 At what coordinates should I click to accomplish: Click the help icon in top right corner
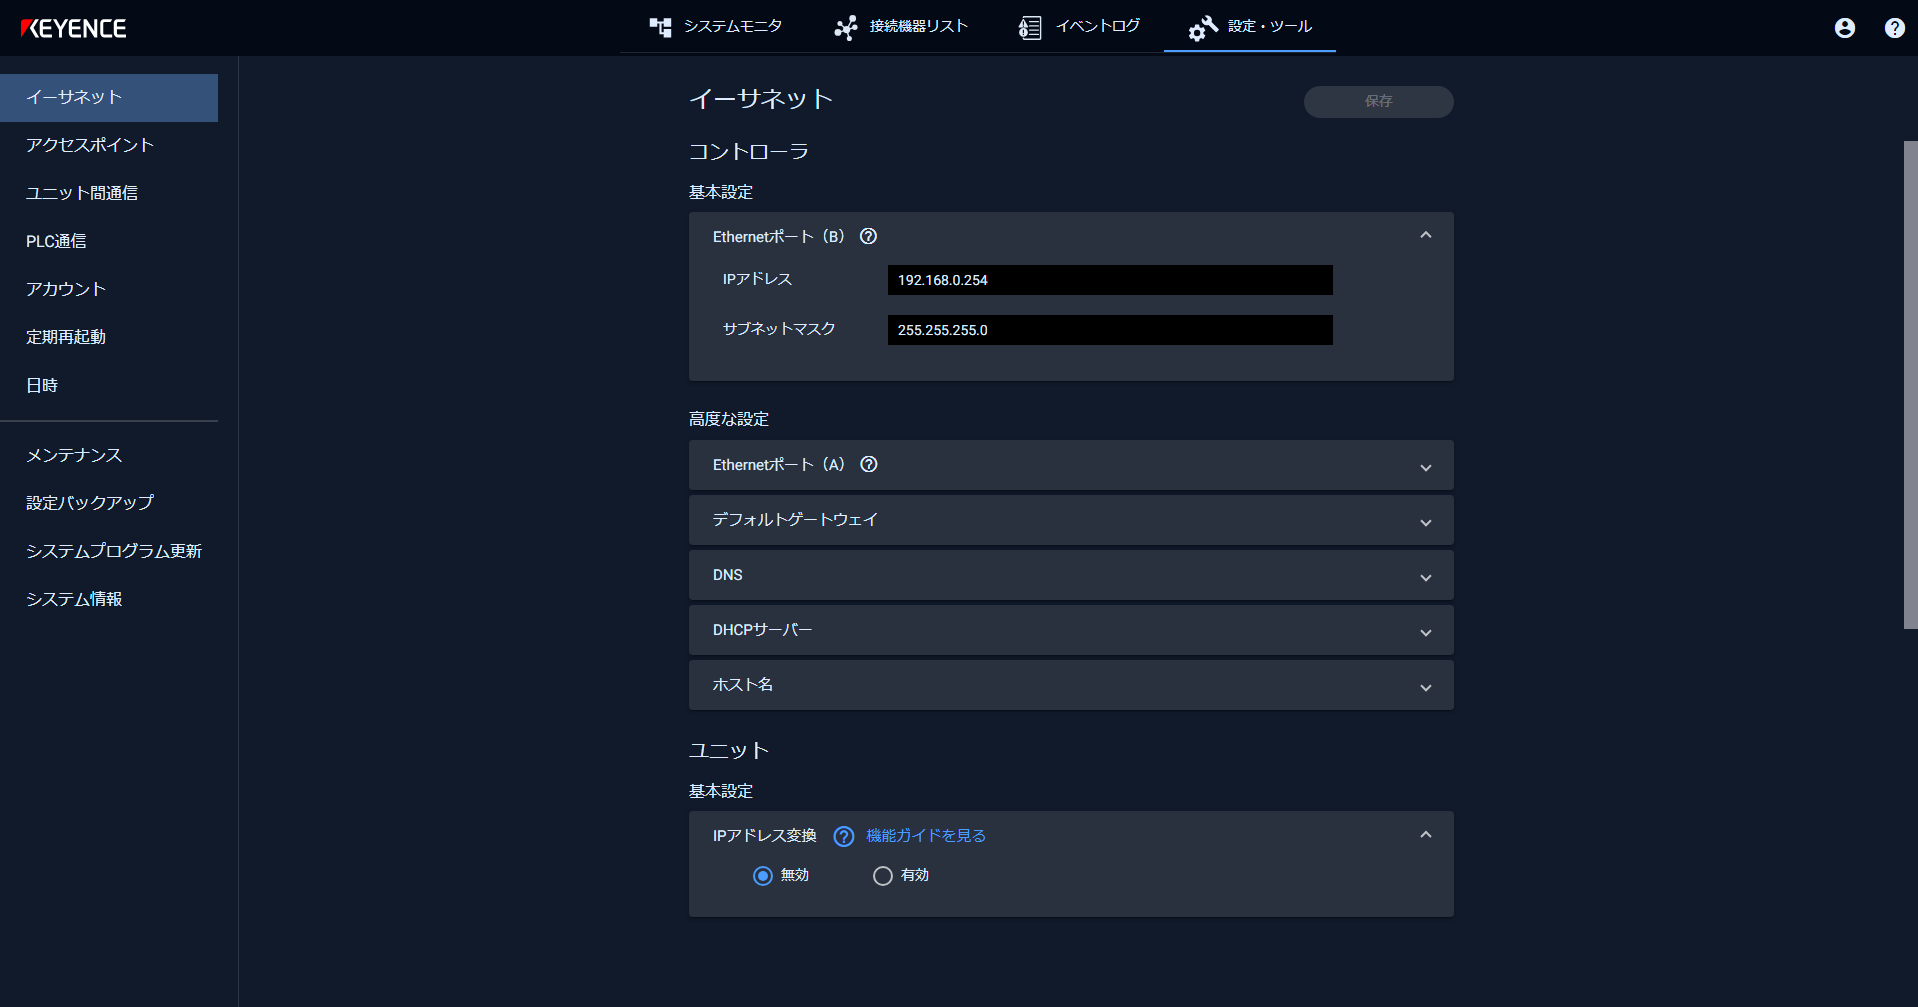pos(1893,28)
